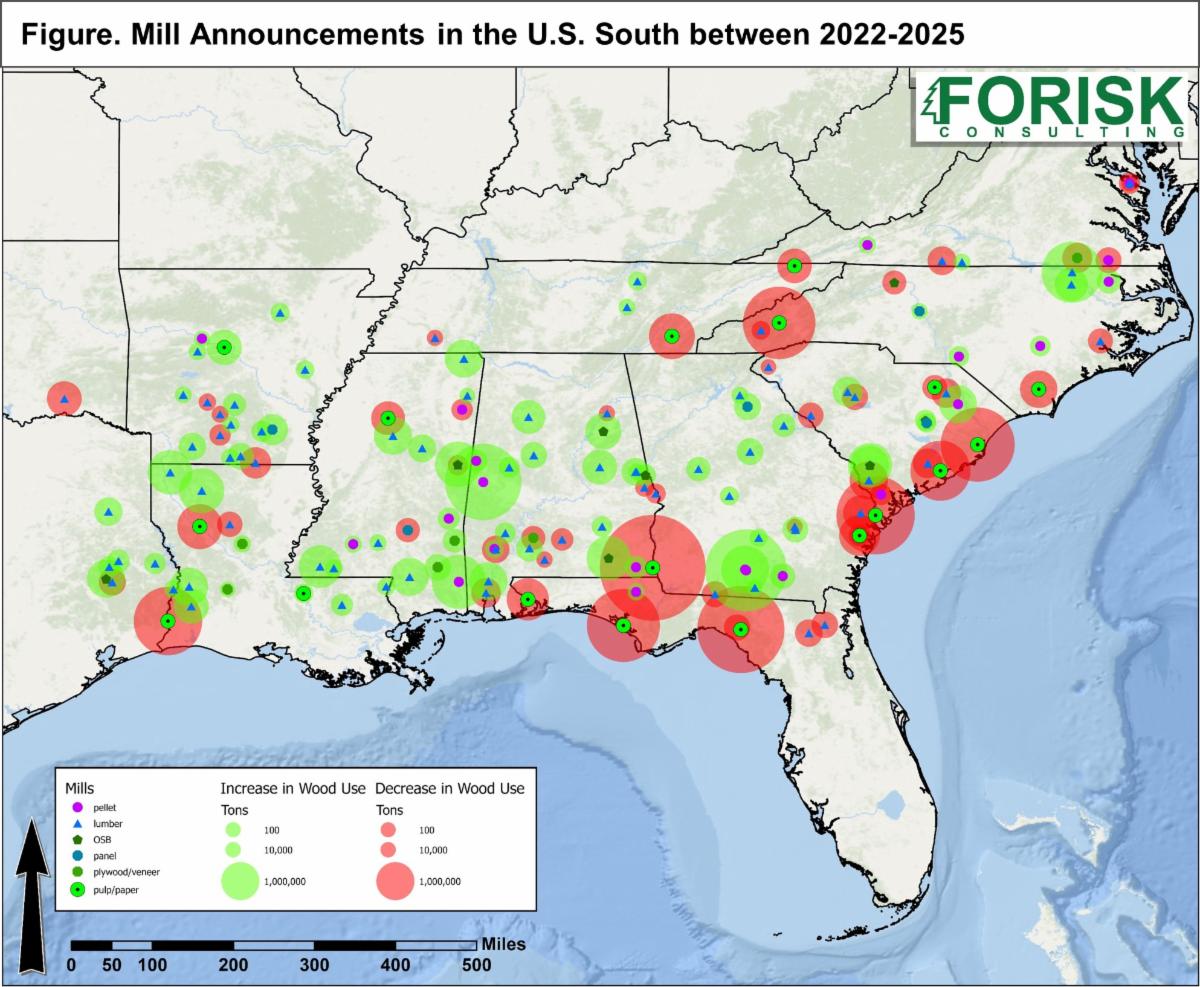The width and height of the screenshot is (1200, 987).
Task: Click the "panel" legend label
Action: (x=105, y=855)
